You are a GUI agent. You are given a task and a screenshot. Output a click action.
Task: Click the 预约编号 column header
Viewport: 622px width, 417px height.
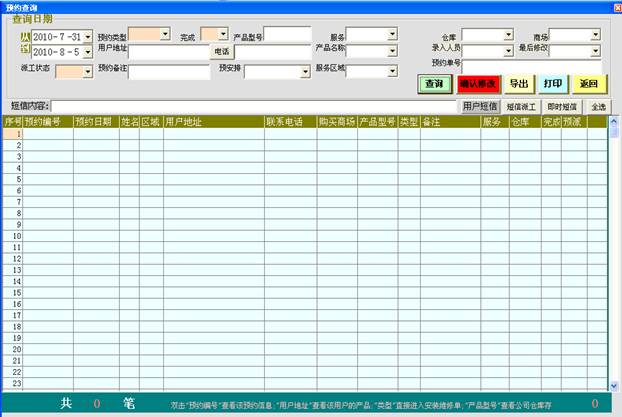point(48,122)
